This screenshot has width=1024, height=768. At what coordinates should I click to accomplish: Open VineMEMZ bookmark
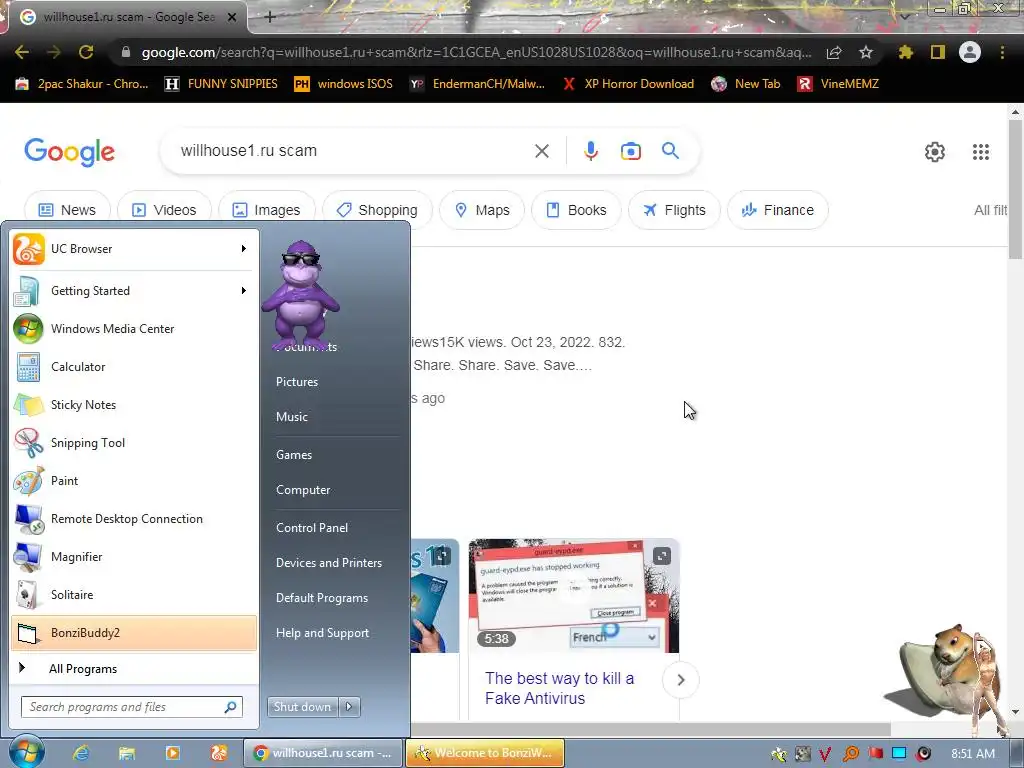point(838,84)
